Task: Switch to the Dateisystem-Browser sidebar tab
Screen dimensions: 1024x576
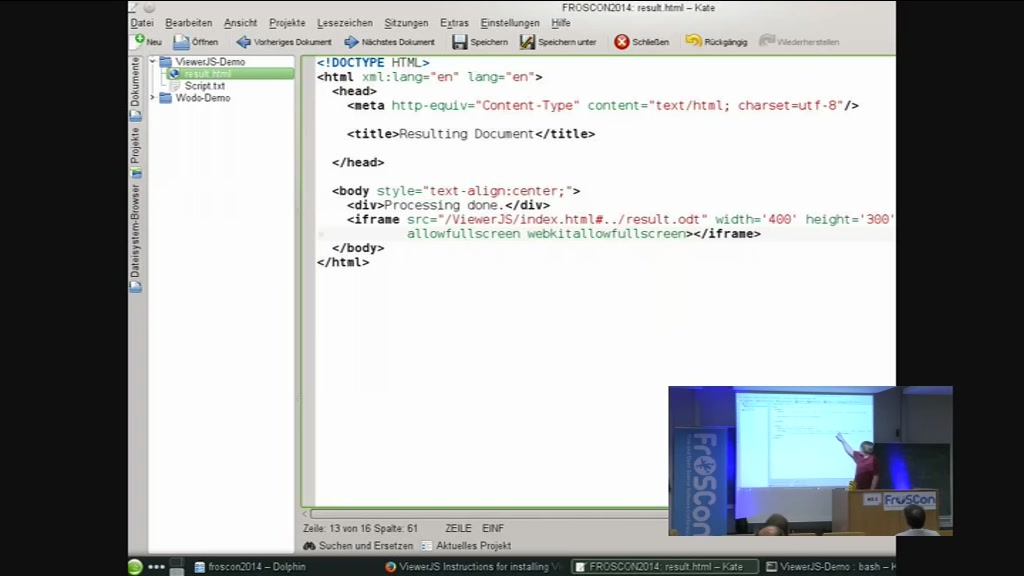Action: [135, 238]
